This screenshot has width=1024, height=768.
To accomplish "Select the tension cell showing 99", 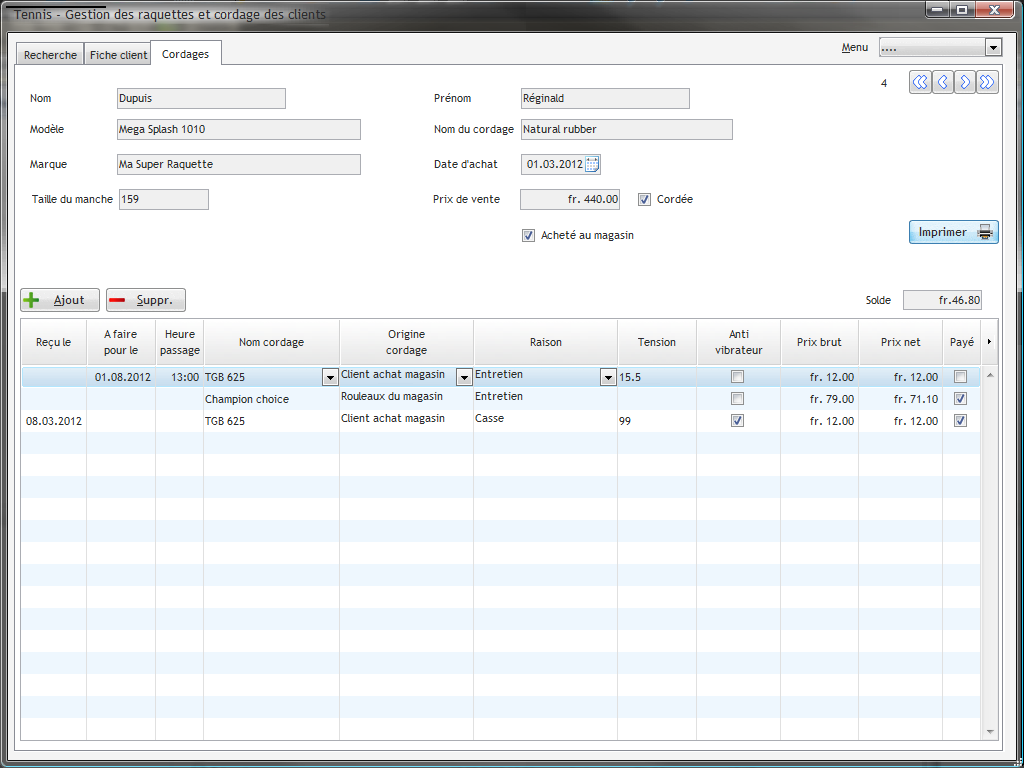I will (657, 421).
